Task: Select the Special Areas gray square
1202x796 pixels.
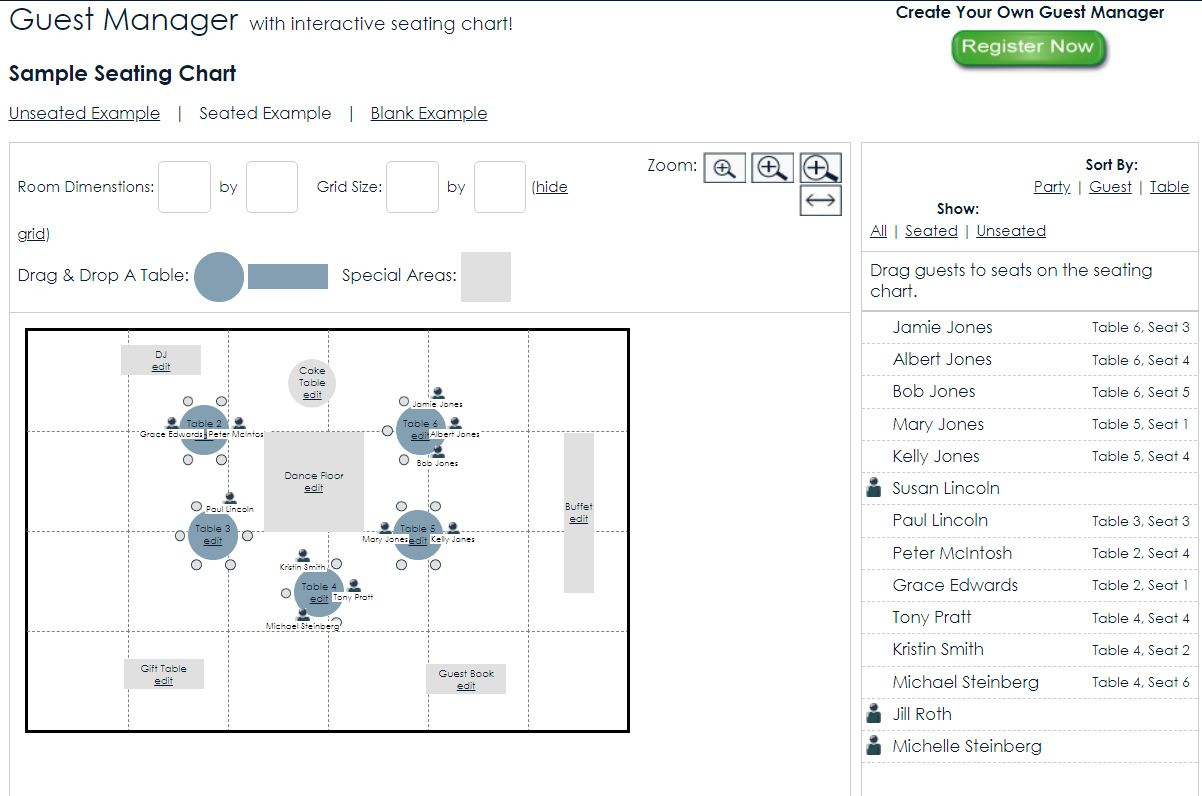Action: coord(486,277)
